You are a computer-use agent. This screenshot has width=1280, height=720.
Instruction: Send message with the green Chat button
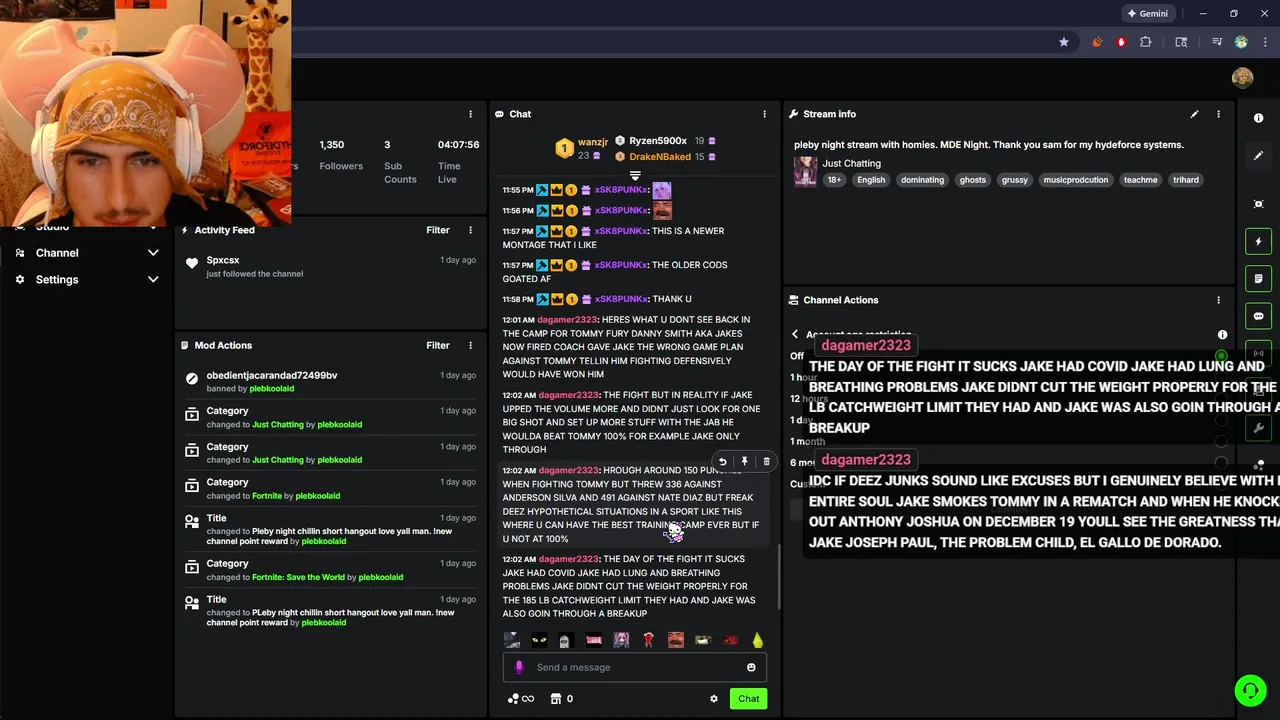tap(749, 699)
